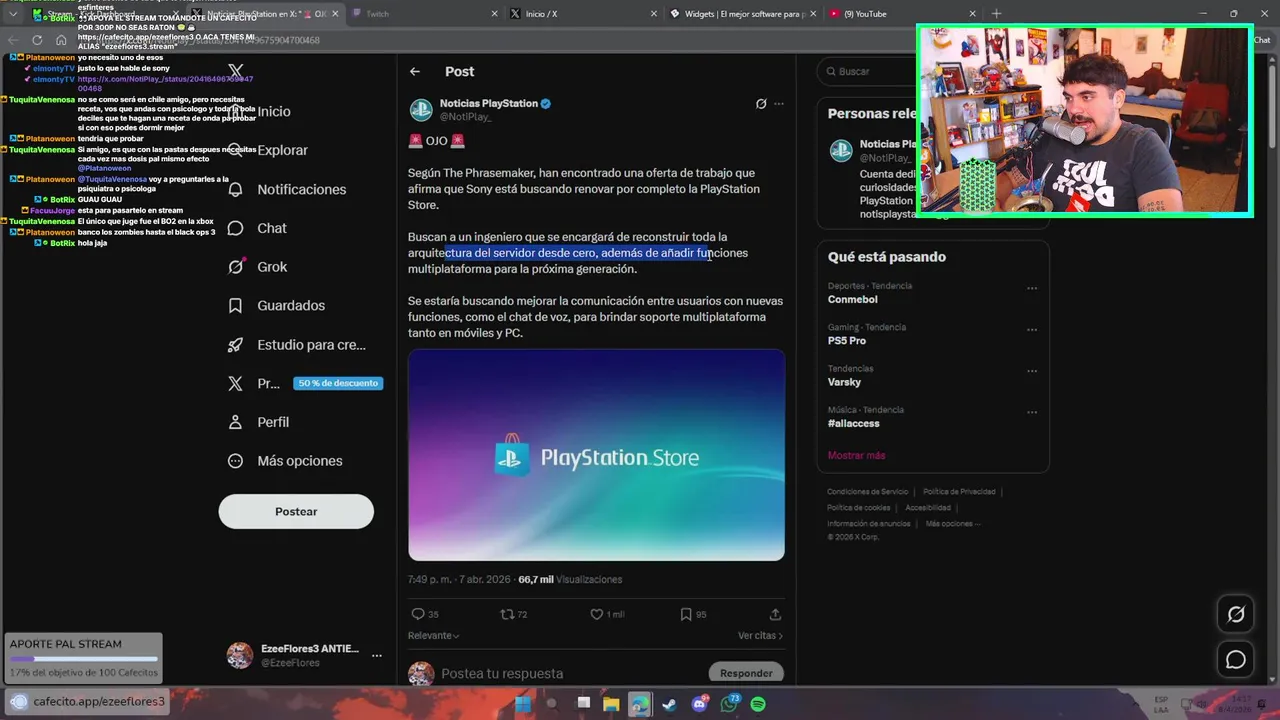Open Discord from the taskbar
Viewport: 1280px width, 720px height.
click(699, 704)
